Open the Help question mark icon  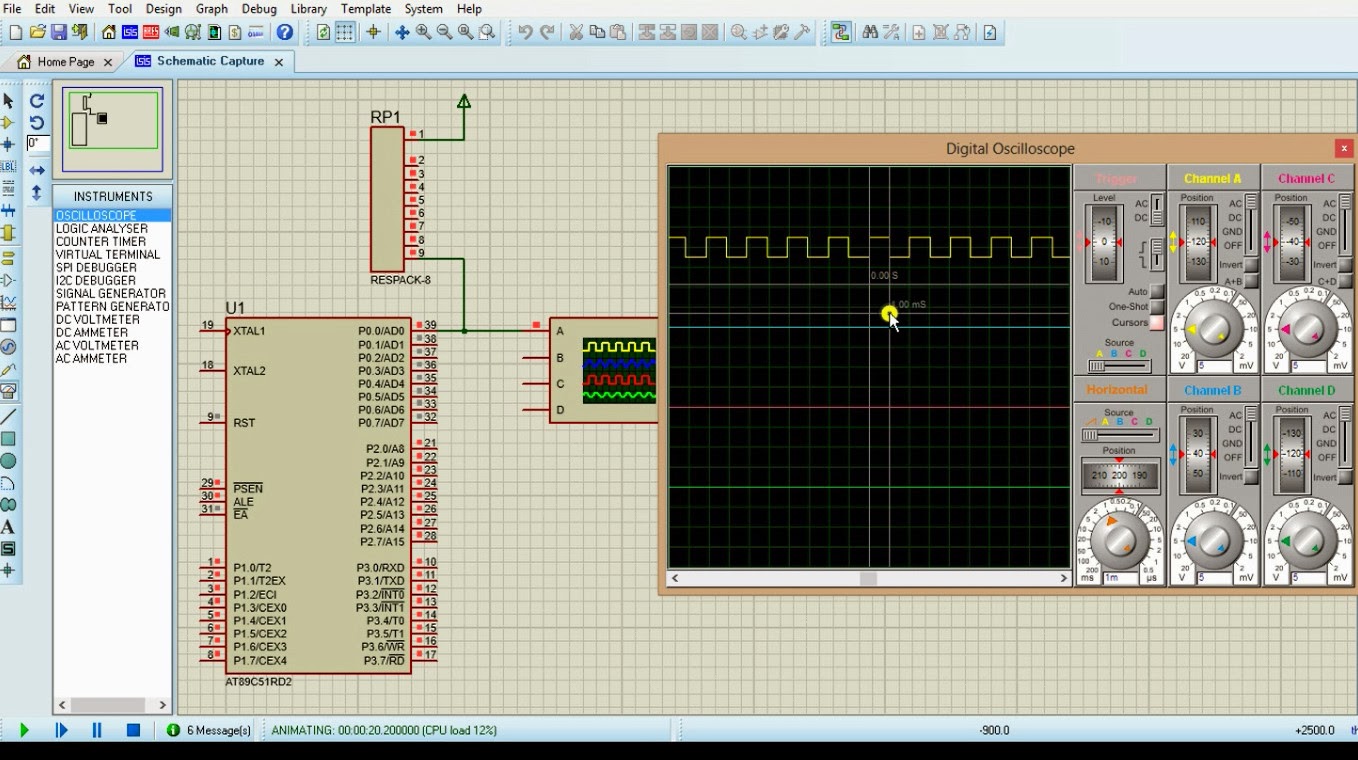(x=284, y=32)
